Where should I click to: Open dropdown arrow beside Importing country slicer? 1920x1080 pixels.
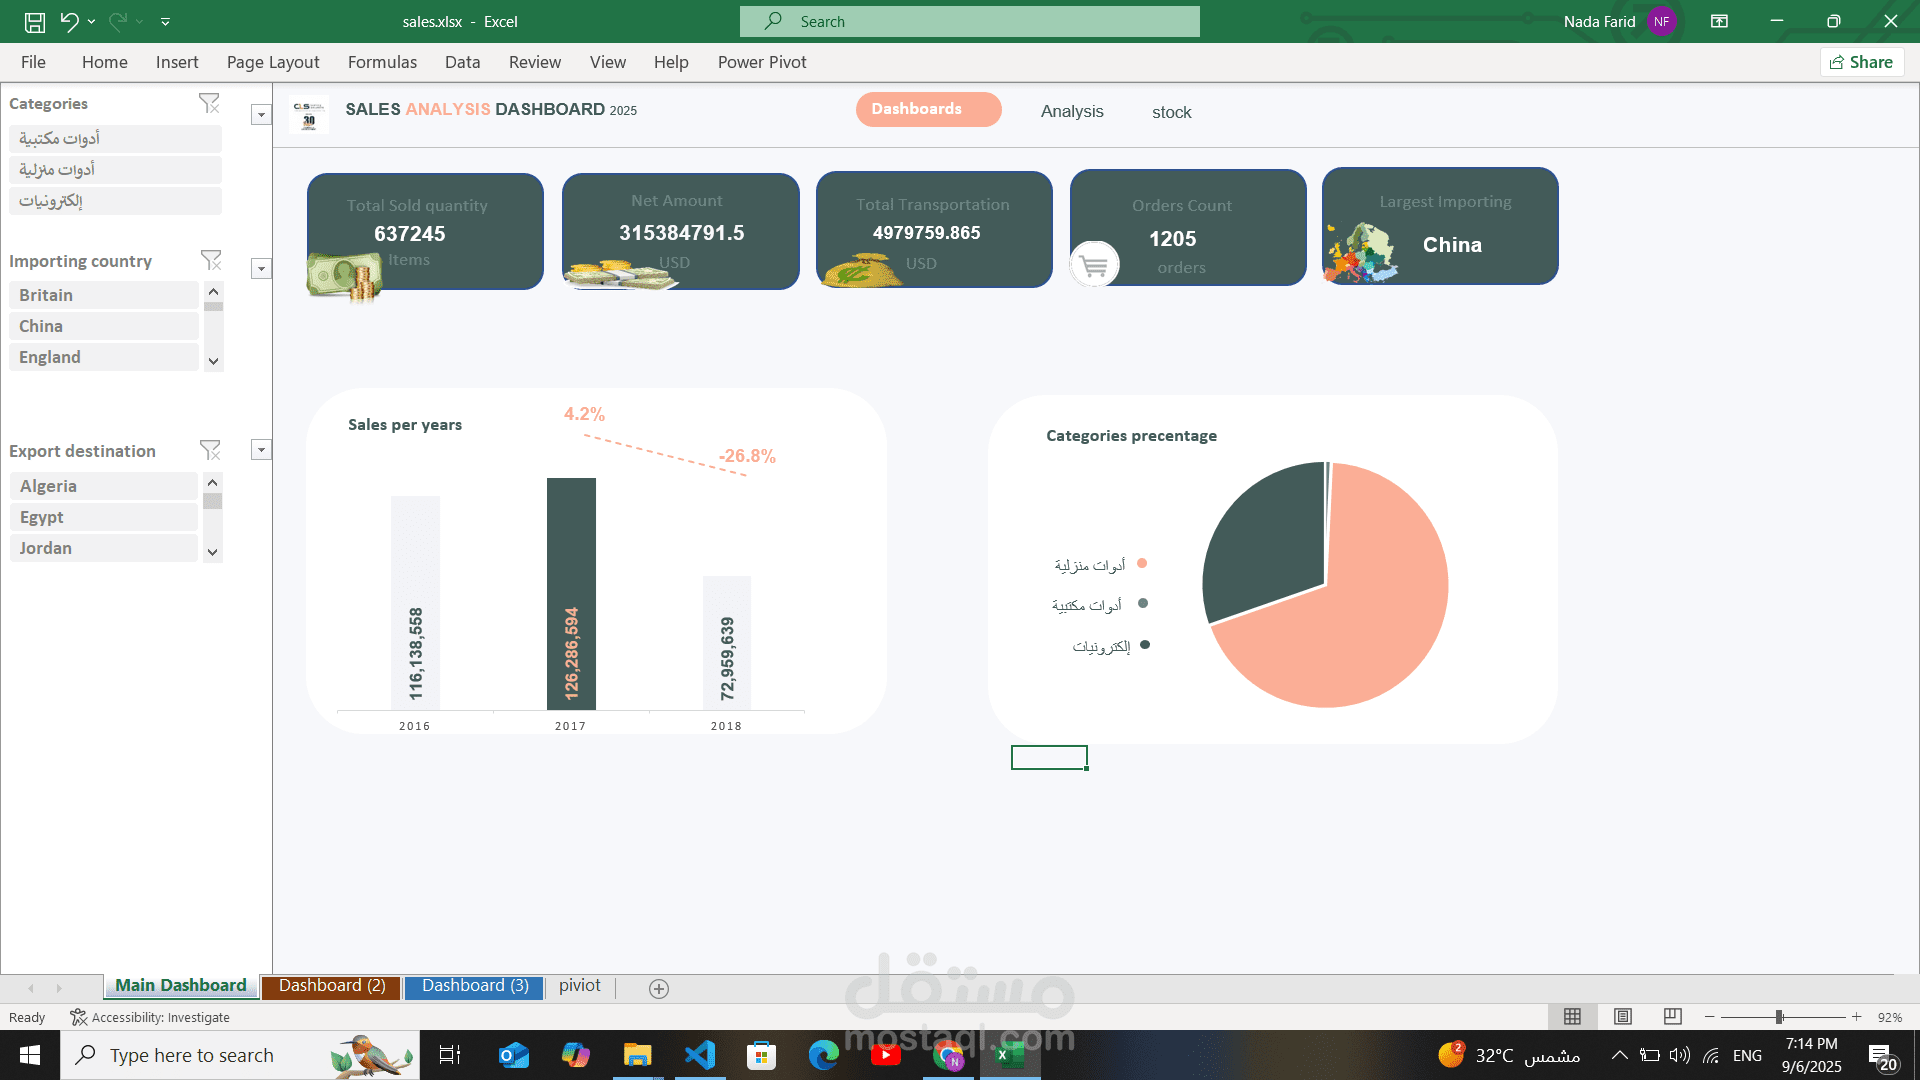point(261,268)
